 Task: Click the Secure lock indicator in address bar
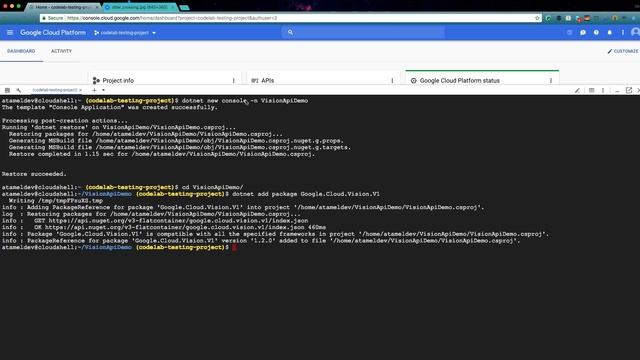click(53, 18)
